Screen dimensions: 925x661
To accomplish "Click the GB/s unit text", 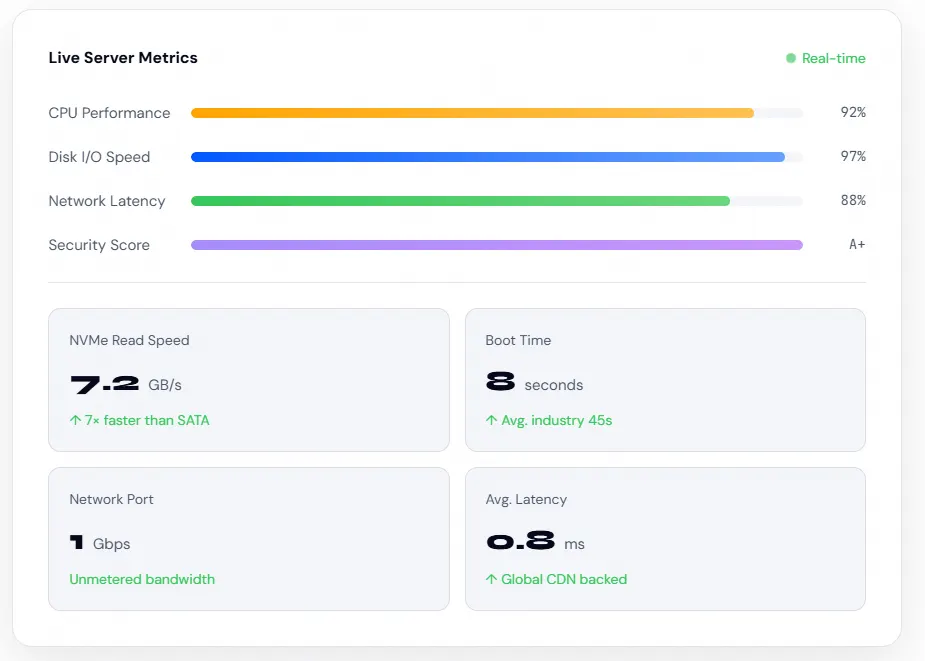I will (x=165, y=385).
